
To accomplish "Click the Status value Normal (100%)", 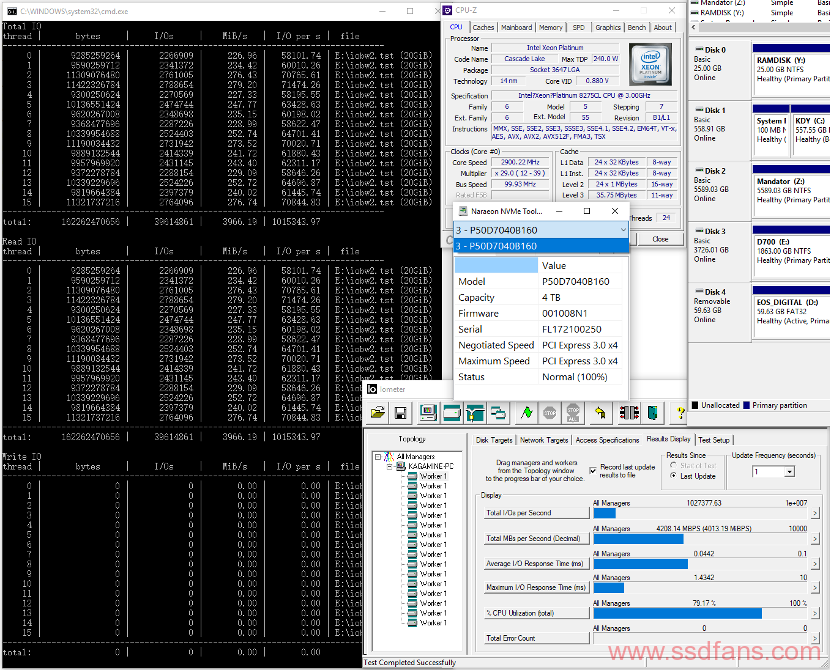I will click(574, 377).
